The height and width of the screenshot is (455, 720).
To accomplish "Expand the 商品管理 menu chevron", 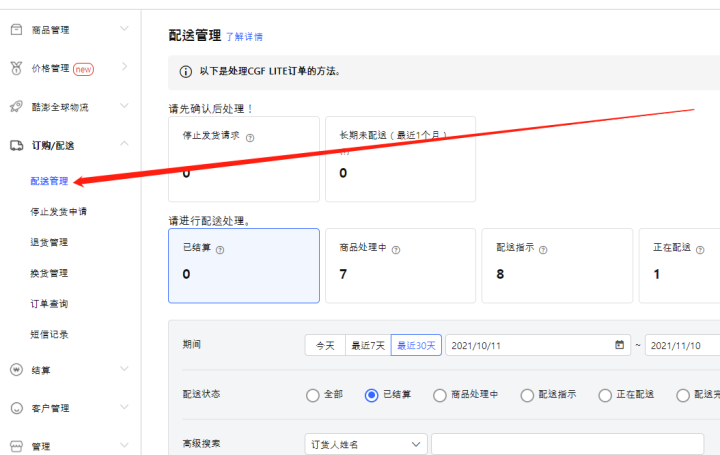I will [x=124, y=28].
